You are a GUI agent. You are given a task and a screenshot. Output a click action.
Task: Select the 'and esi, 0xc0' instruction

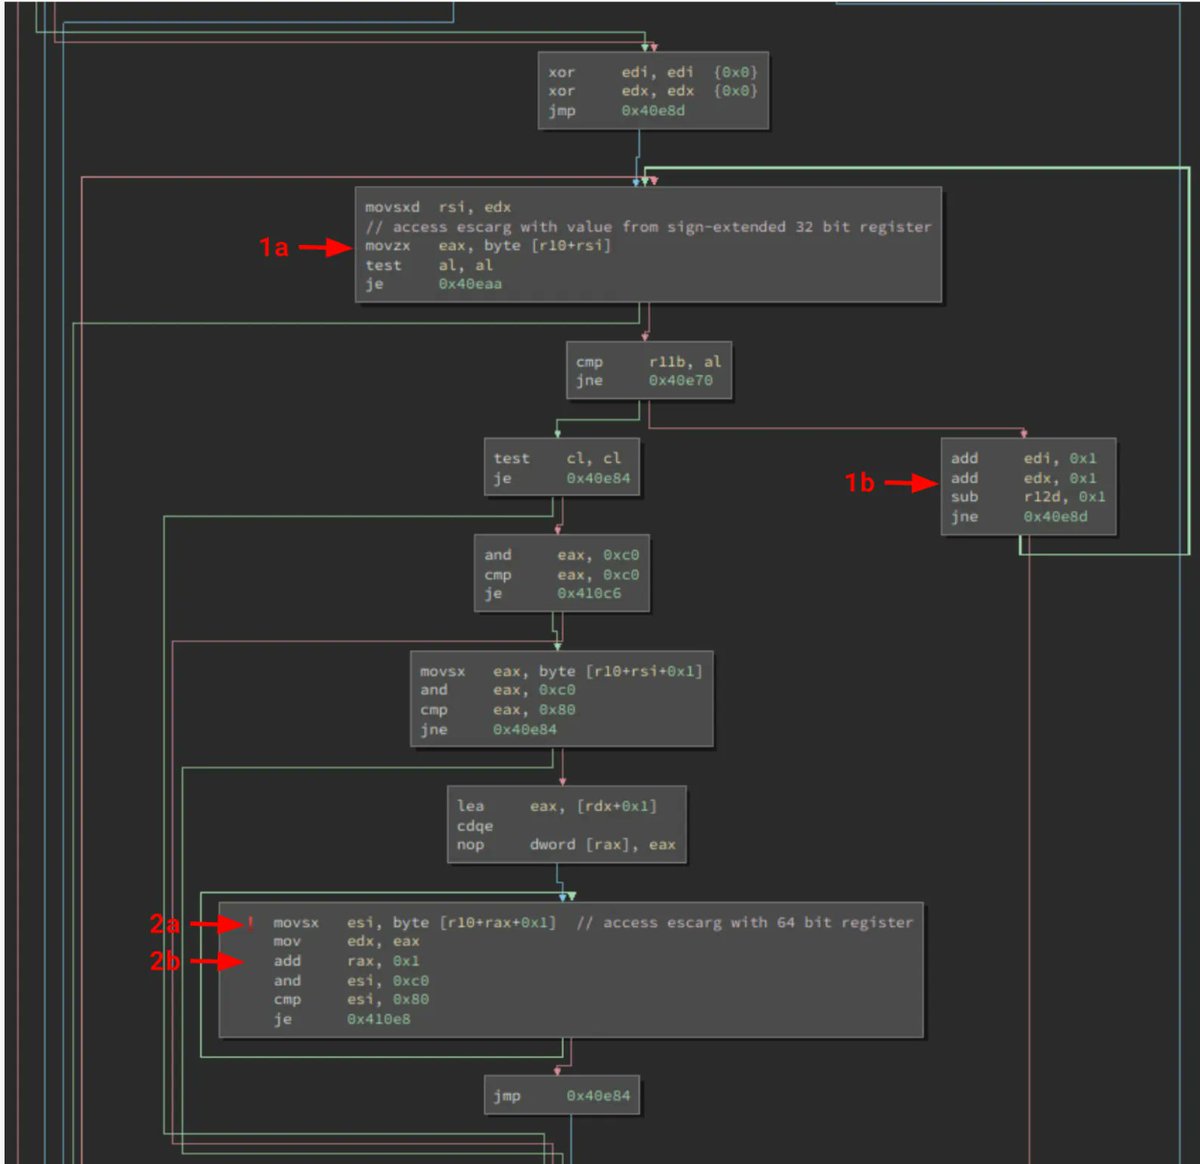coord(351,981)
